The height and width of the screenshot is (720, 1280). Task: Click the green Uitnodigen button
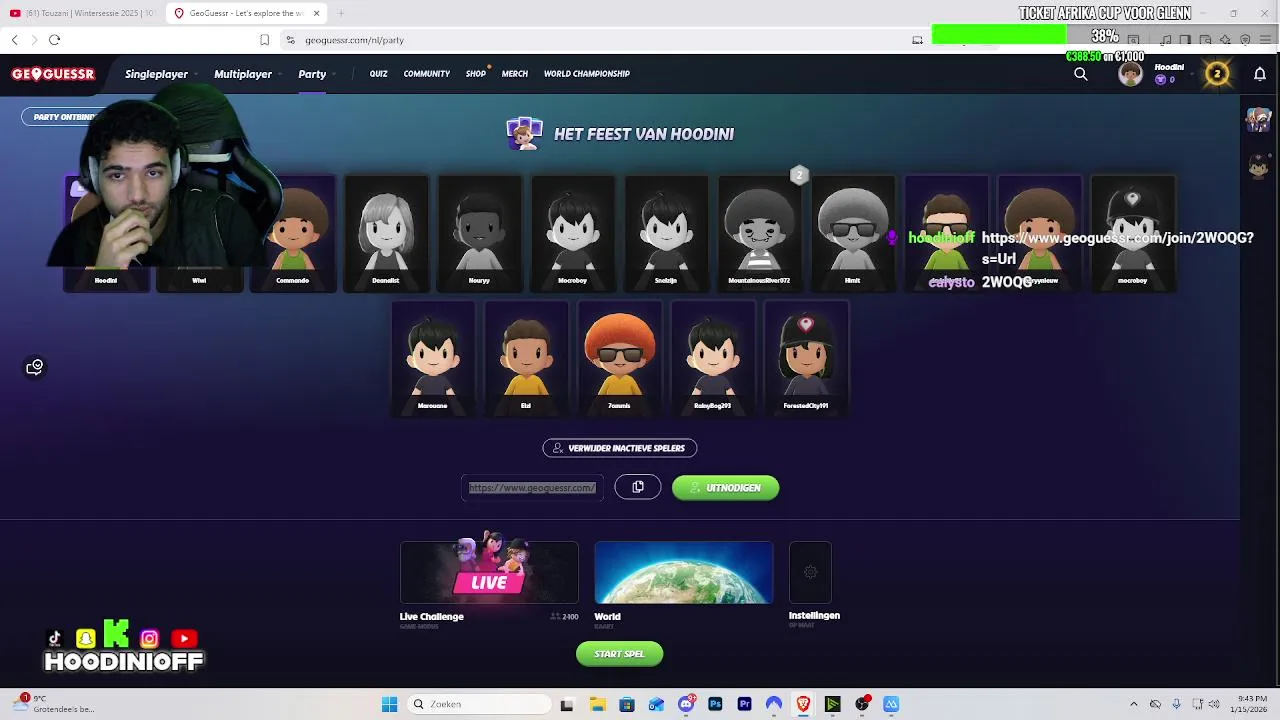pyautogui.click(x=726, y=488)
